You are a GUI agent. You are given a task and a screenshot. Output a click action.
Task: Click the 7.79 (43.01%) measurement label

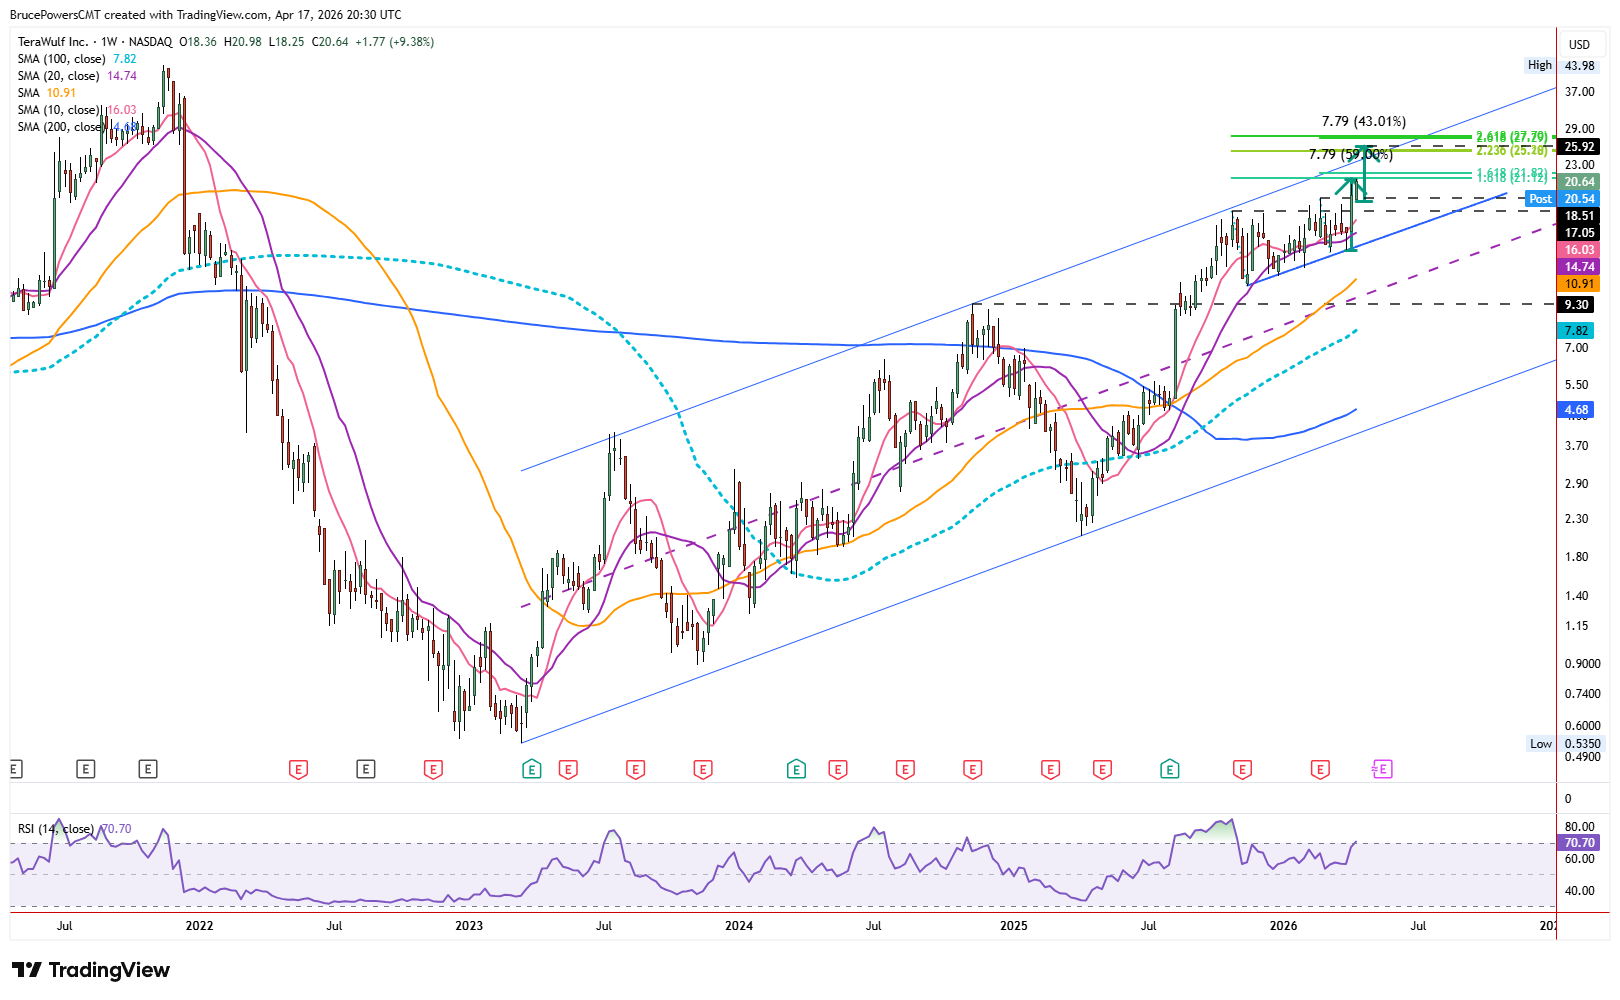(1364, 122)
